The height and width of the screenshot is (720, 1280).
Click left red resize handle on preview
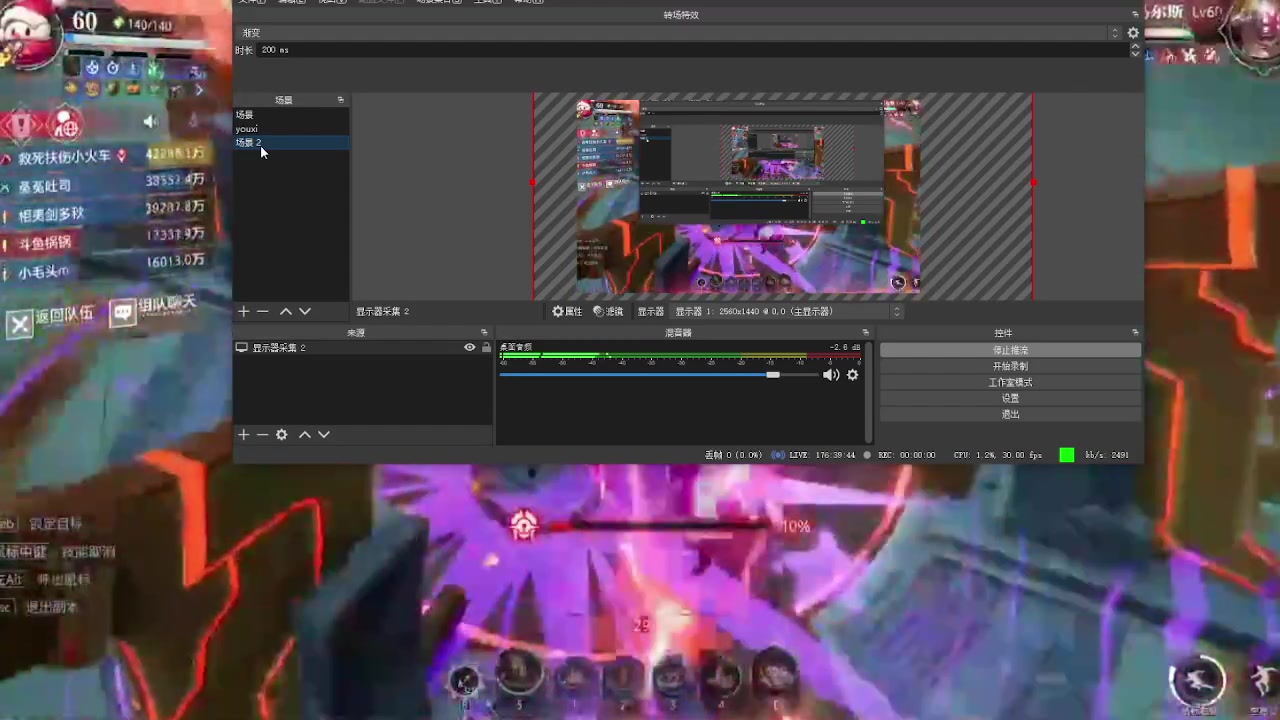533,183
